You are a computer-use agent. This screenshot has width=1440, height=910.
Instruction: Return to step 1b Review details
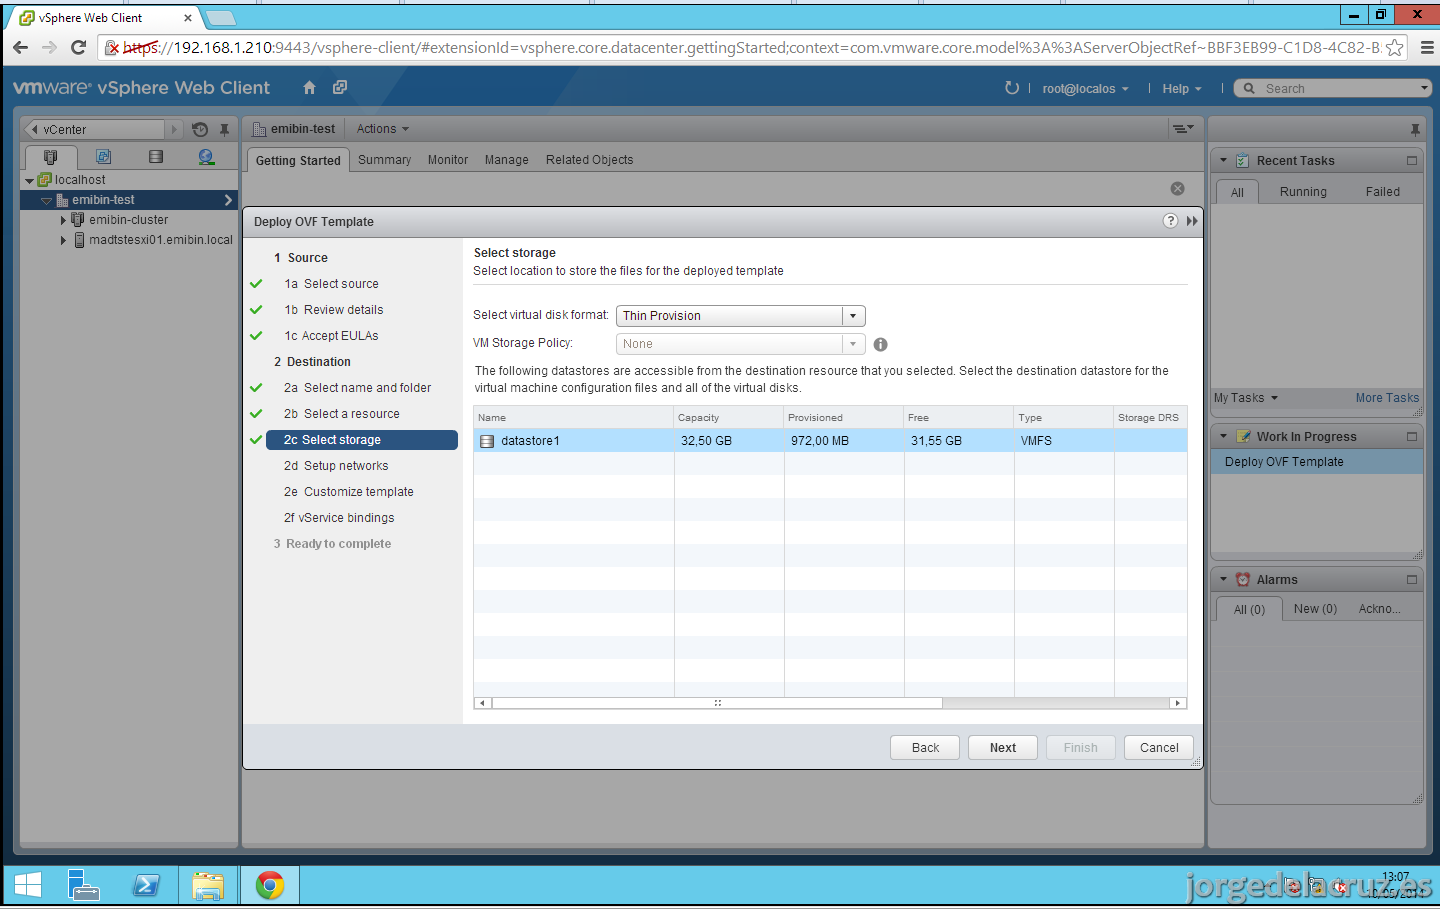point(334,310)
